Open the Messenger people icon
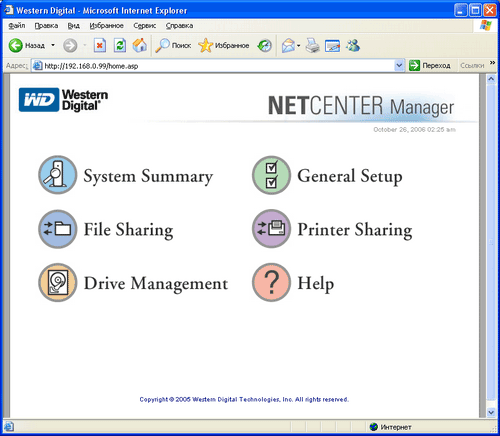The width and height of the screenshot is (500, 436). pyautogui.click(x=353, y=45)
